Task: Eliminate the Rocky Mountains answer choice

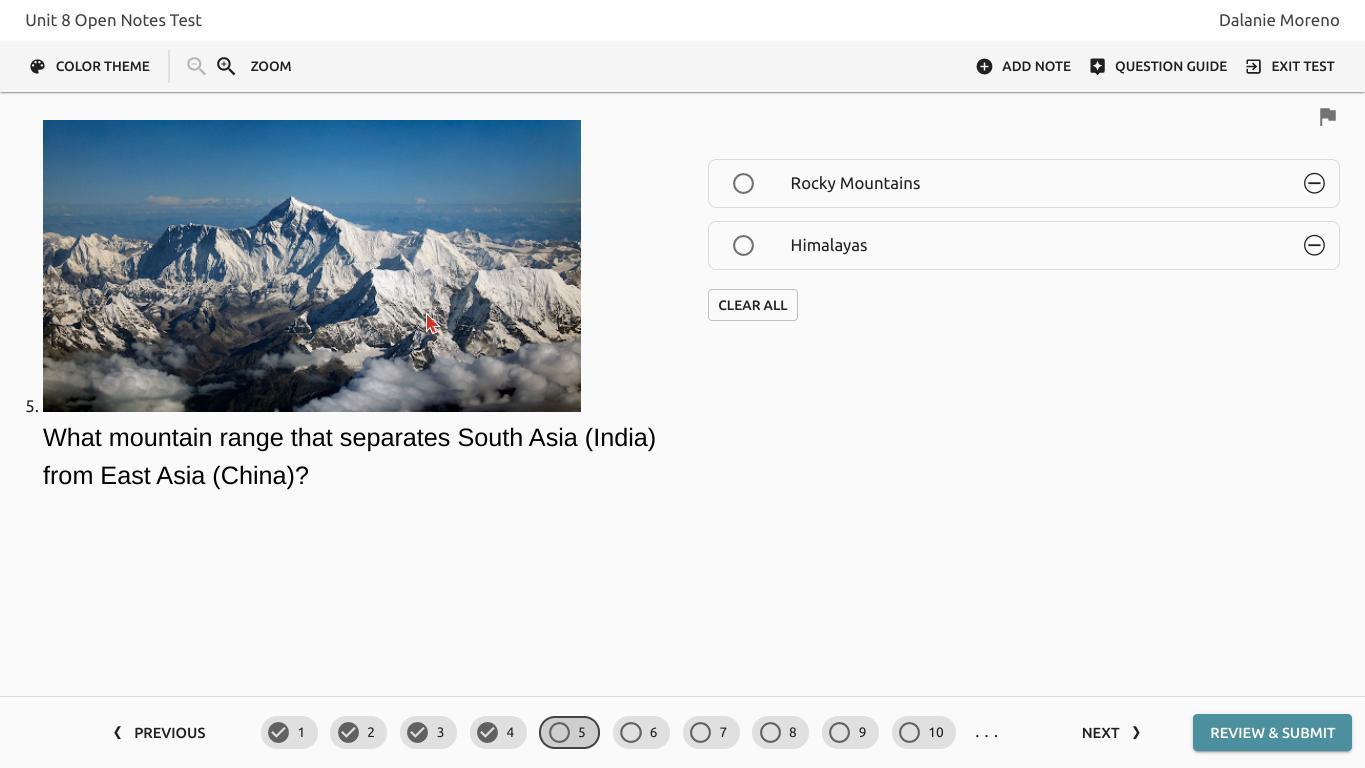Action: [1314, 183]
